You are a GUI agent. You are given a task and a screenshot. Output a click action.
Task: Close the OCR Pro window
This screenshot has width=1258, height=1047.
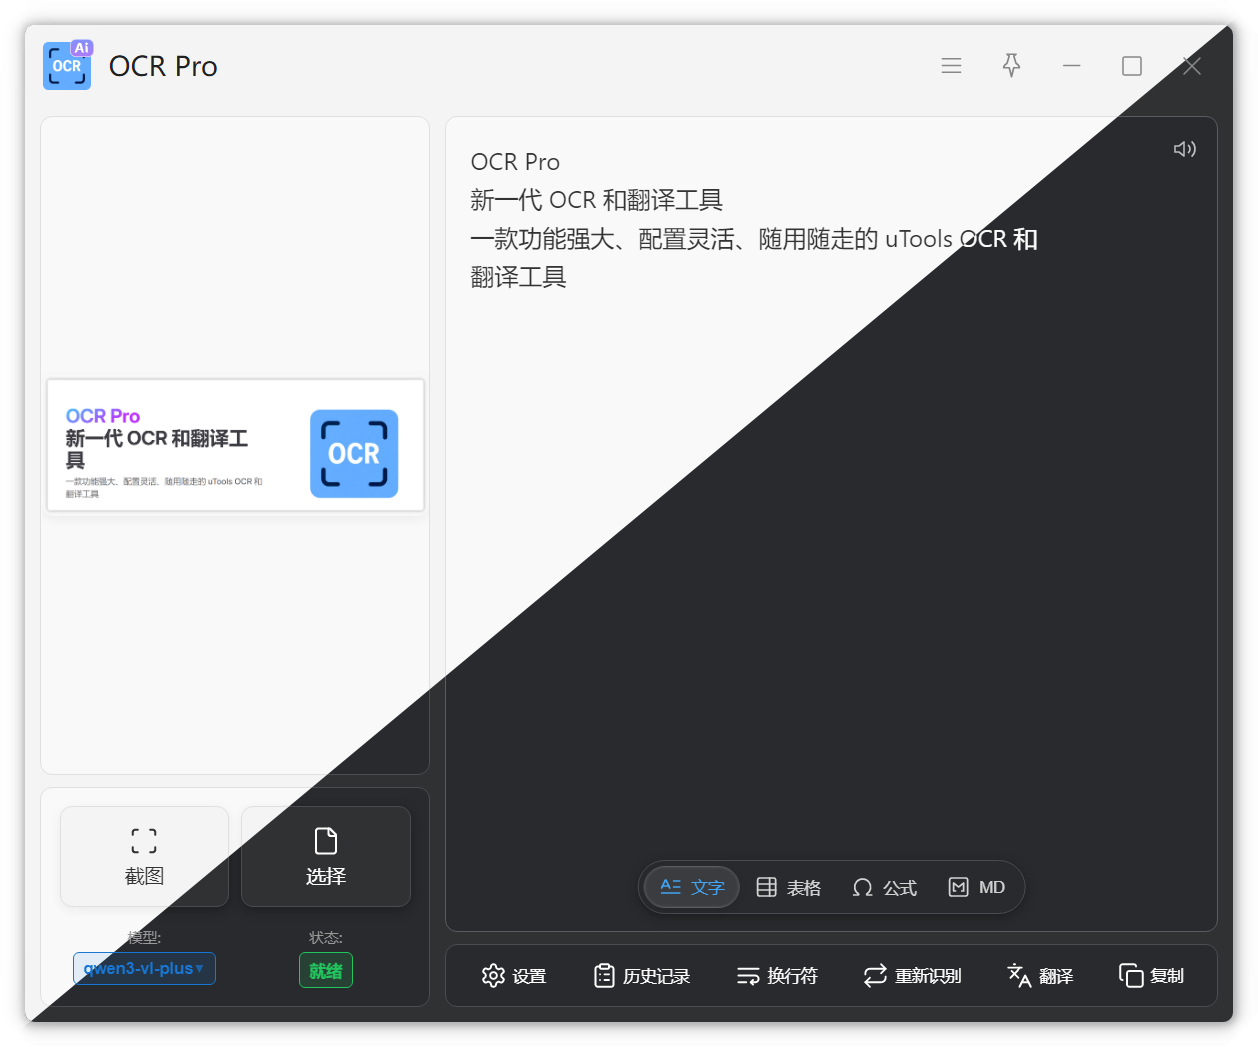(1191, 66)
